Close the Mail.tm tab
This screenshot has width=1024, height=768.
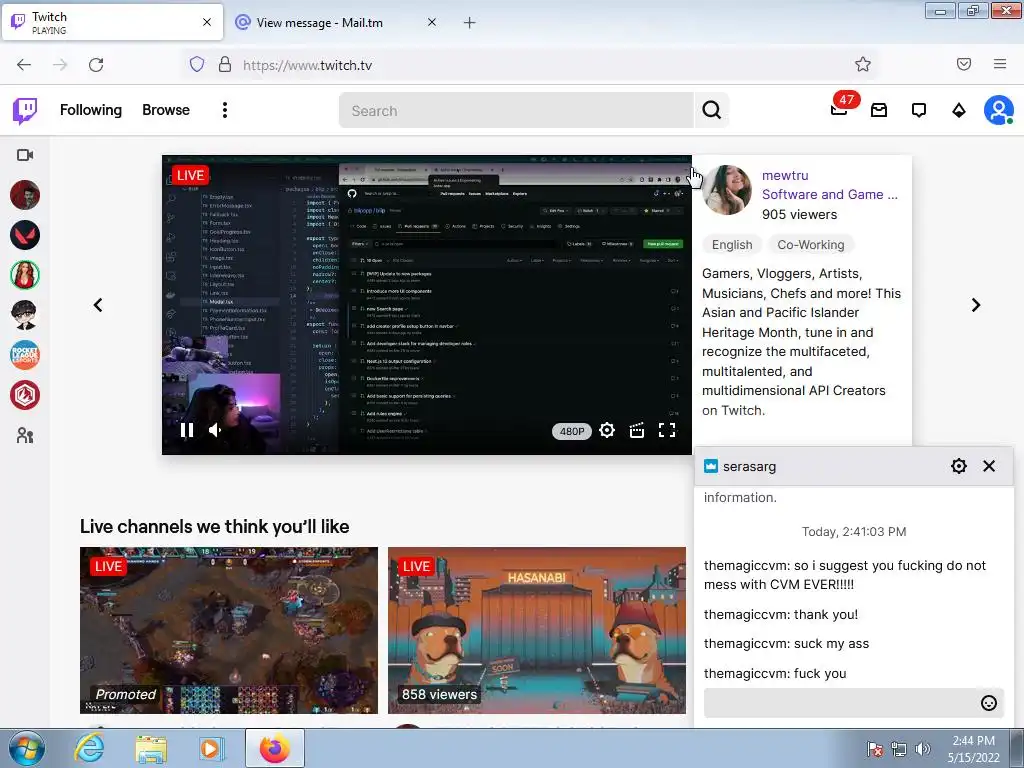click(x=432, y=22)
